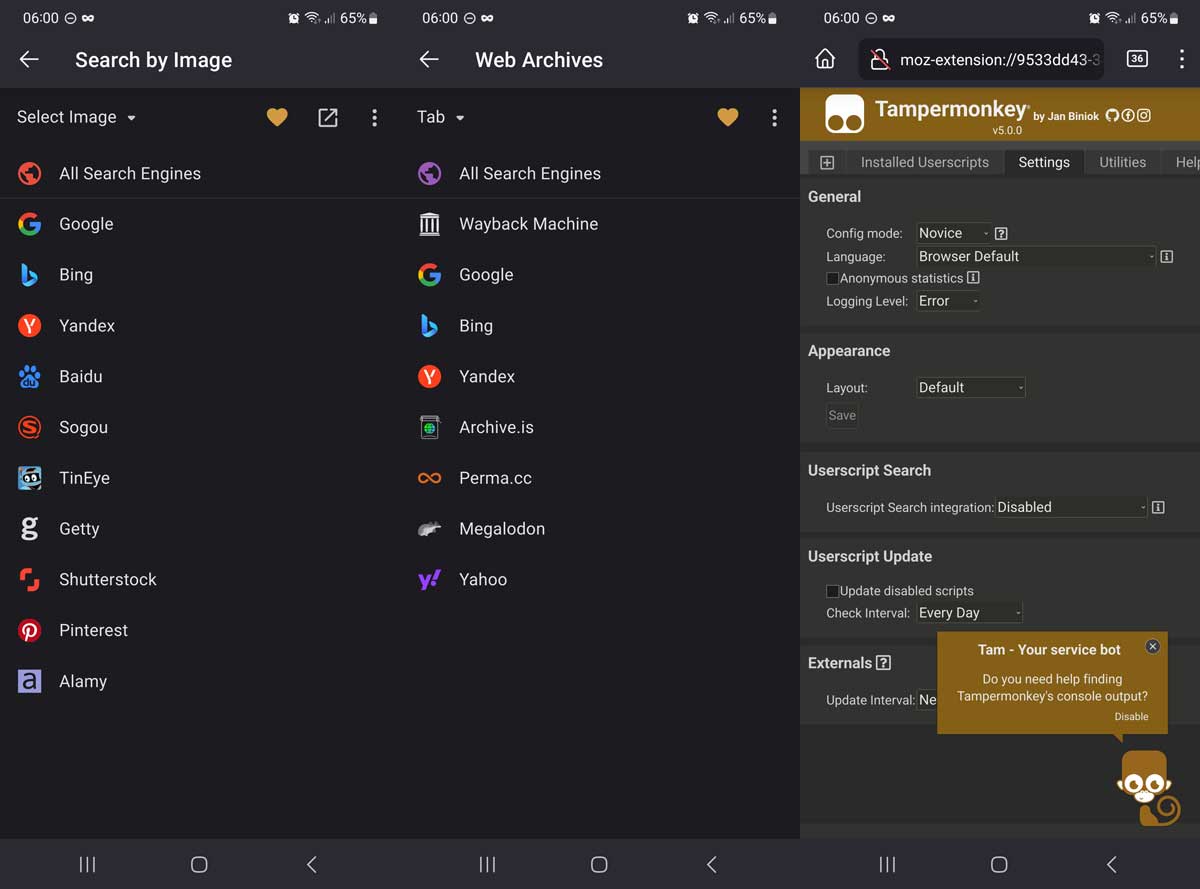Open Tampermonkey Facebook link icon
Screen dimensions: 1200x889
point(1128,115)
